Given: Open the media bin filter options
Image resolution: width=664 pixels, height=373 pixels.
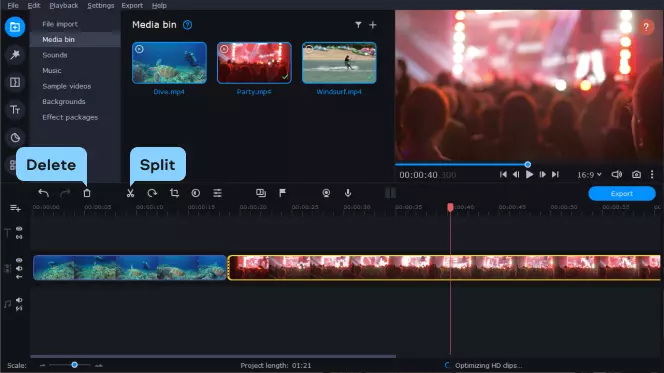Looking at the screenshot, I should (358, 25).
